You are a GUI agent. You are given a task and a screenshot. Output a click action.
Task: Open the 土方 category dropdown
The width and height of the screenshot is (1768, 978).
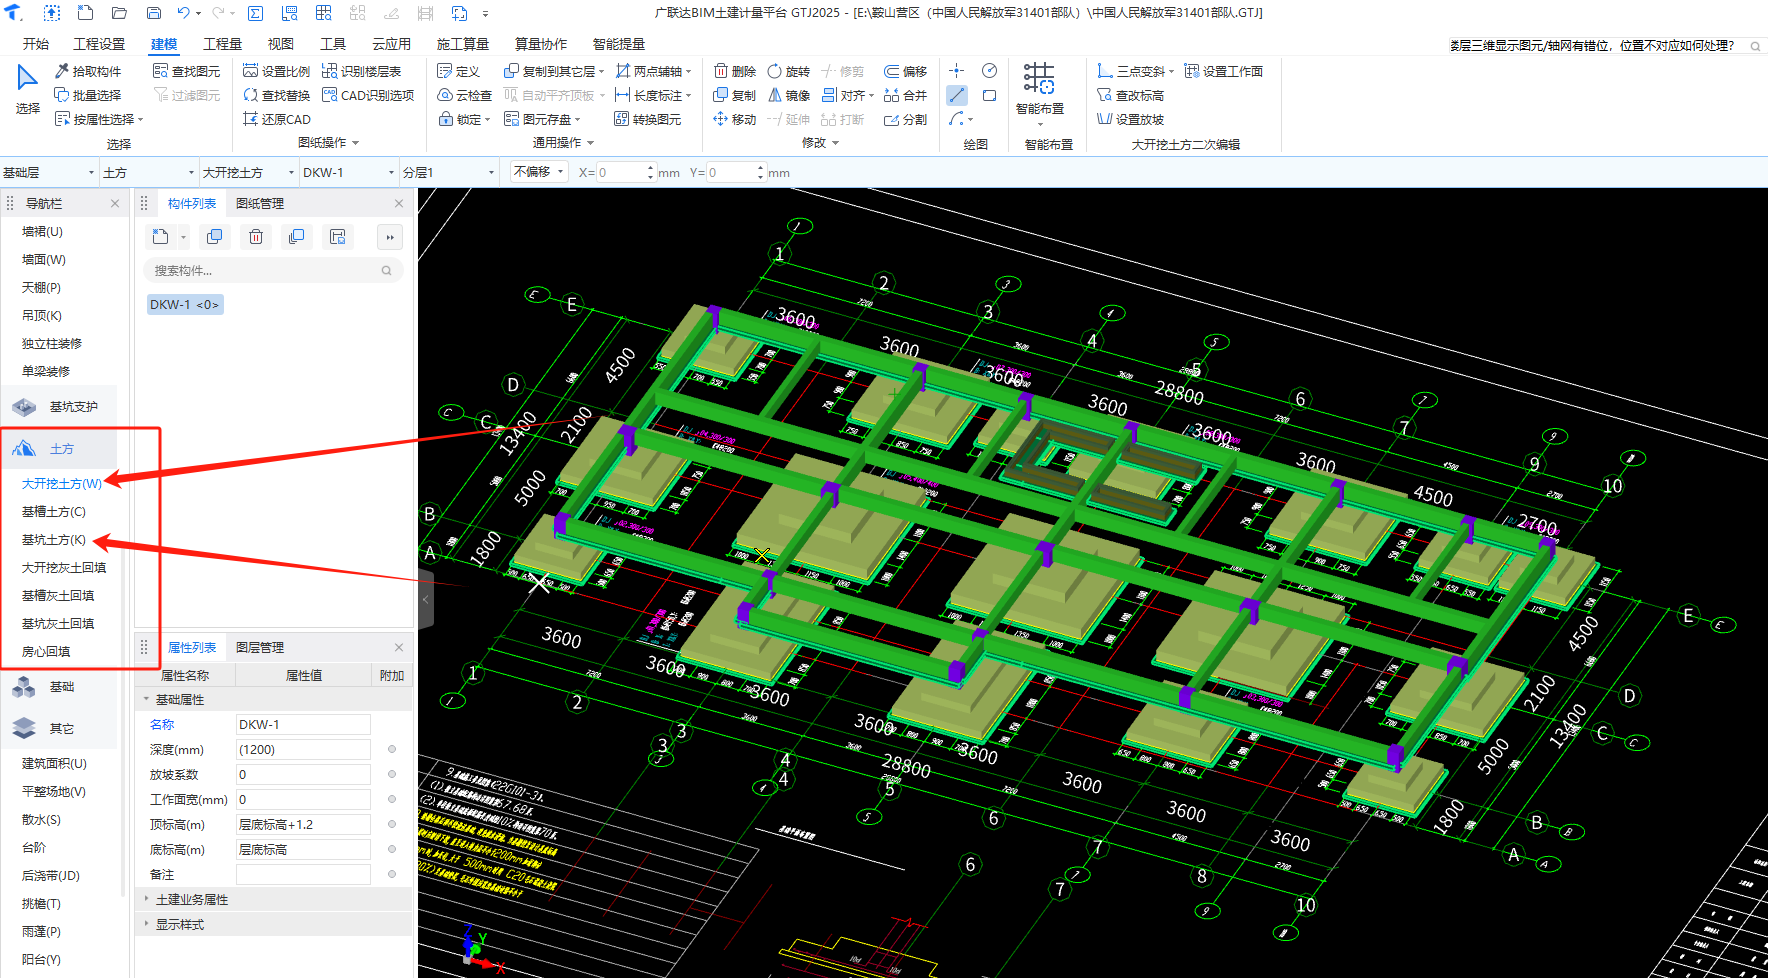[149, 172]
